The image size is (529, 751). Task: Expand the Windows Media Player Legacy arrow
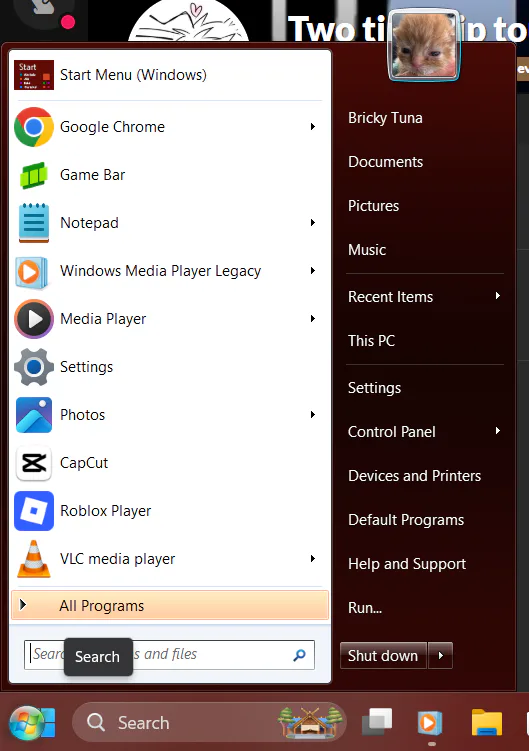[x=313, y=271]
